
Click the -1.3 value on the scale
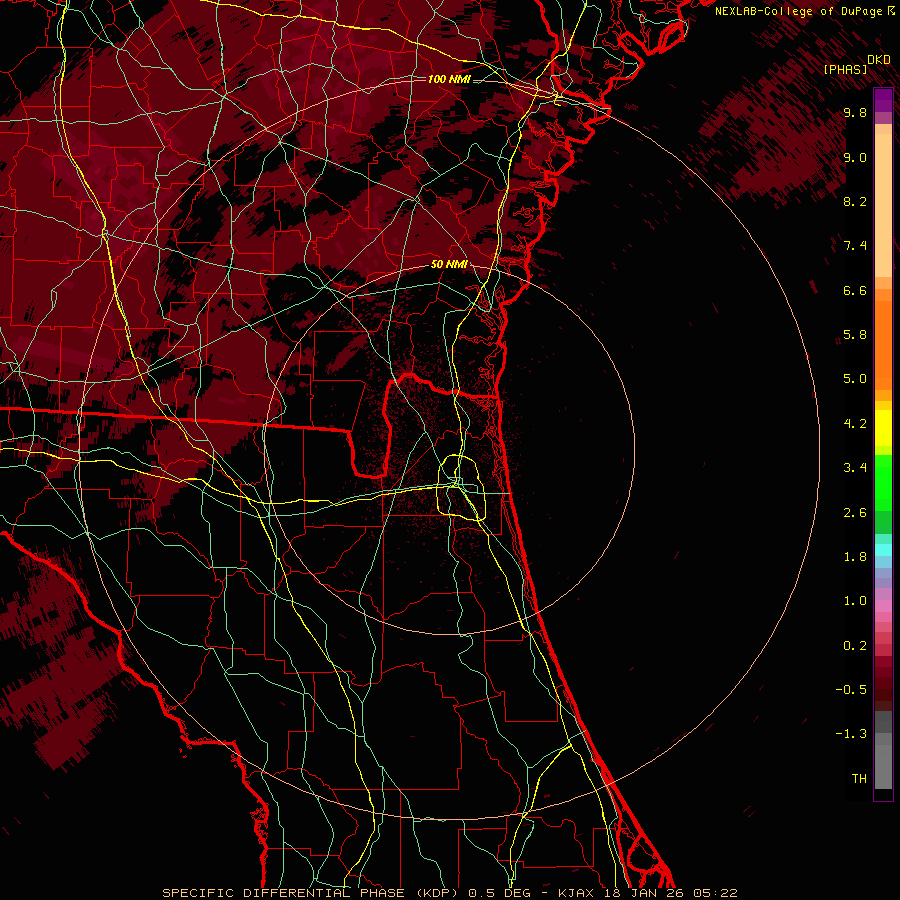851,734
